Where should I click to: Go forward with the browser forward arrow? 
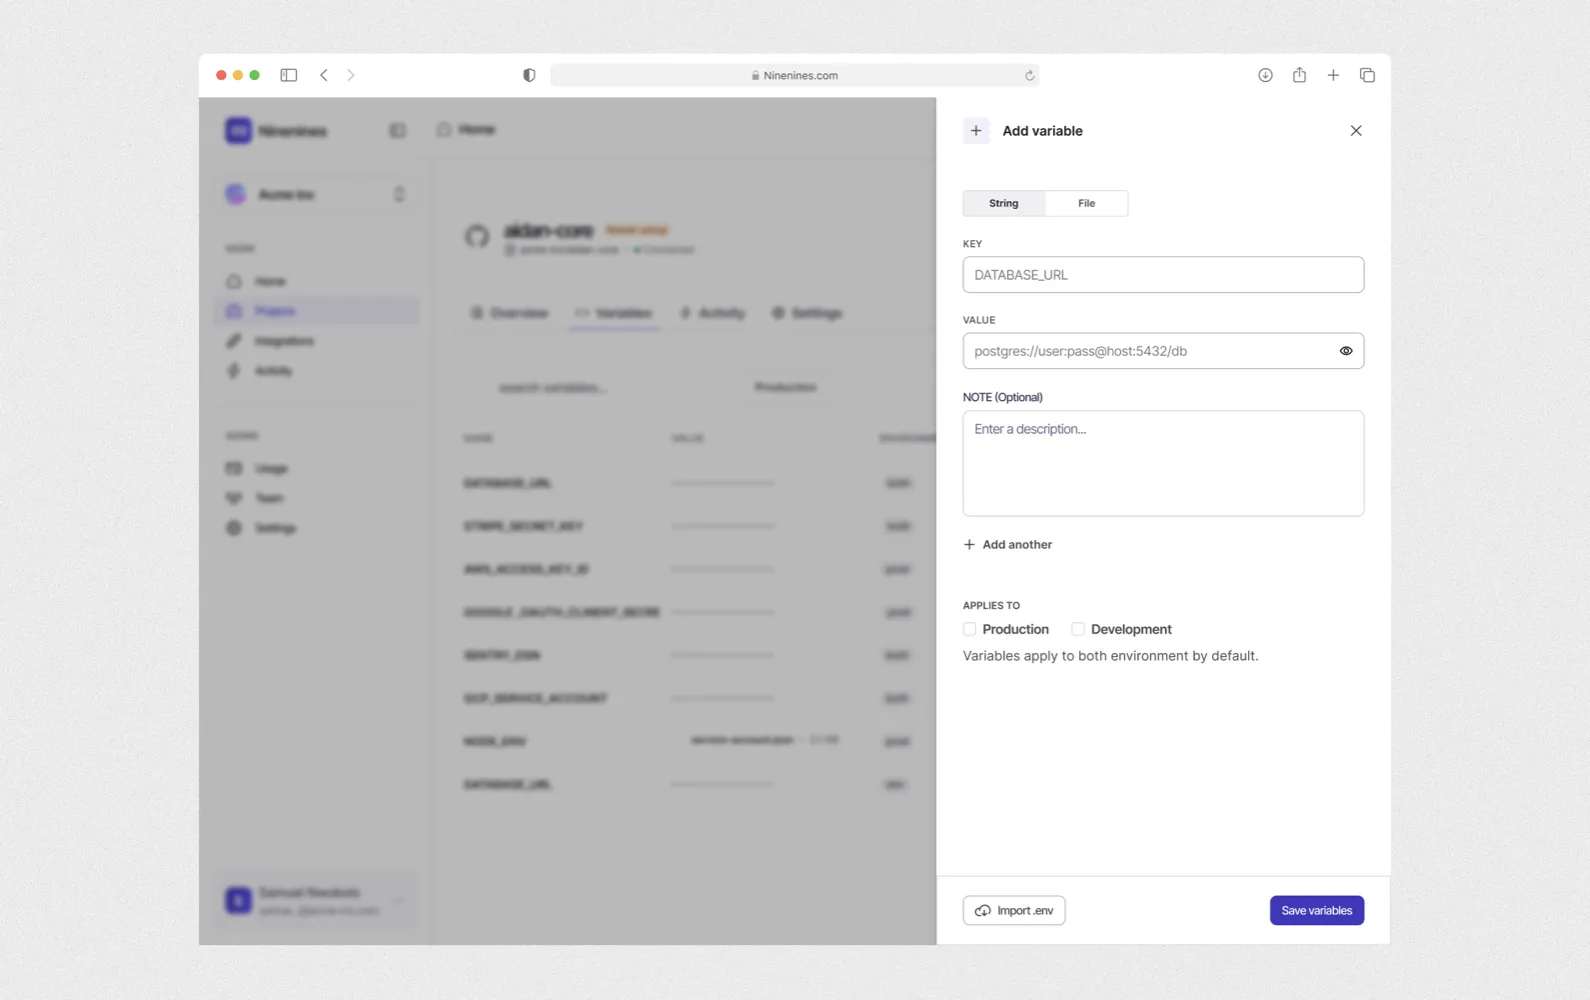[351, 75]
